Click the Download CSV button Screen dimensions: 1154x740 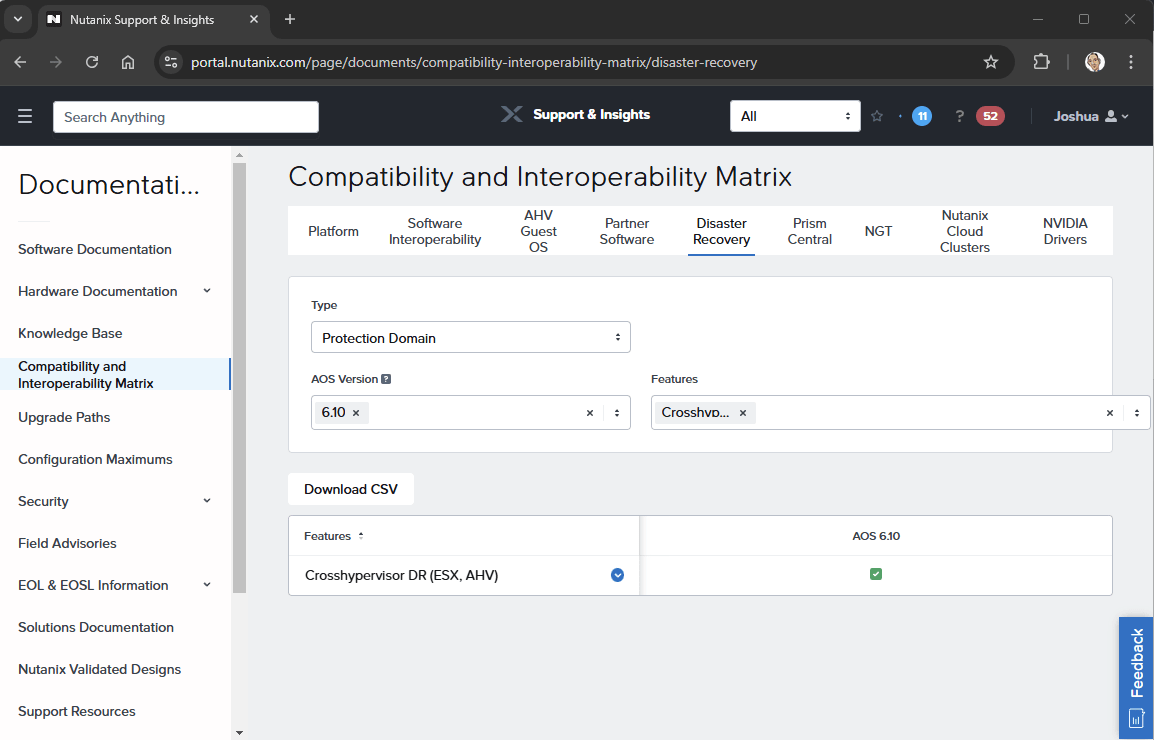click(351, 489)
